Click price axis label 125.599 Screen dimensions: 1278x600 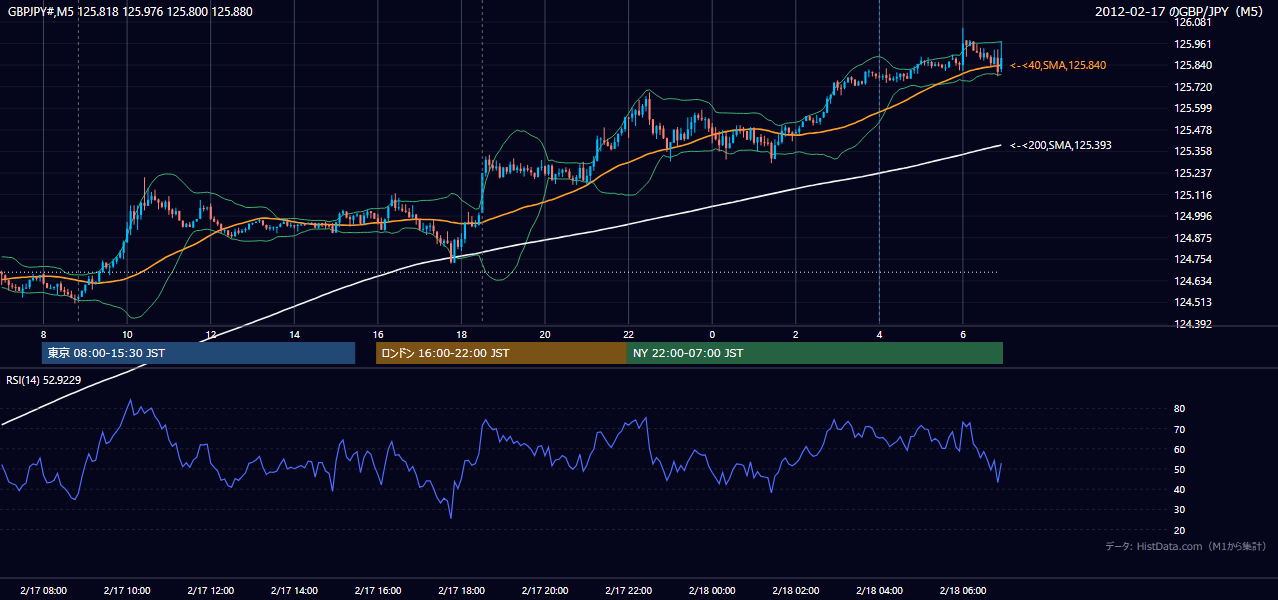point(1194,108)
